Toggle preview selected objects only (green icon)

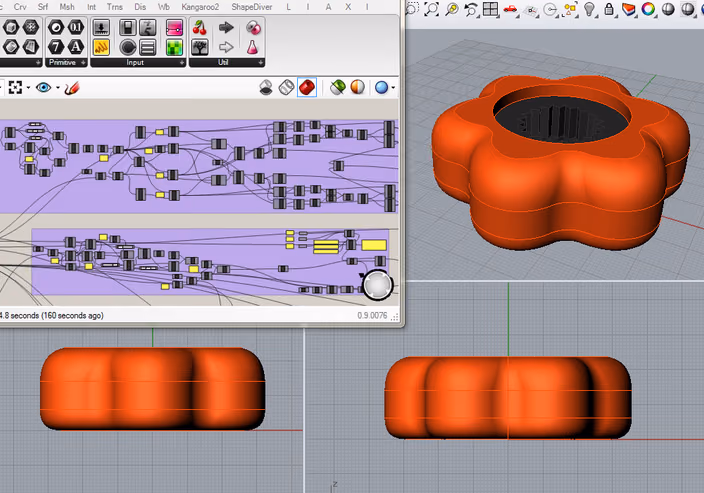338,88
